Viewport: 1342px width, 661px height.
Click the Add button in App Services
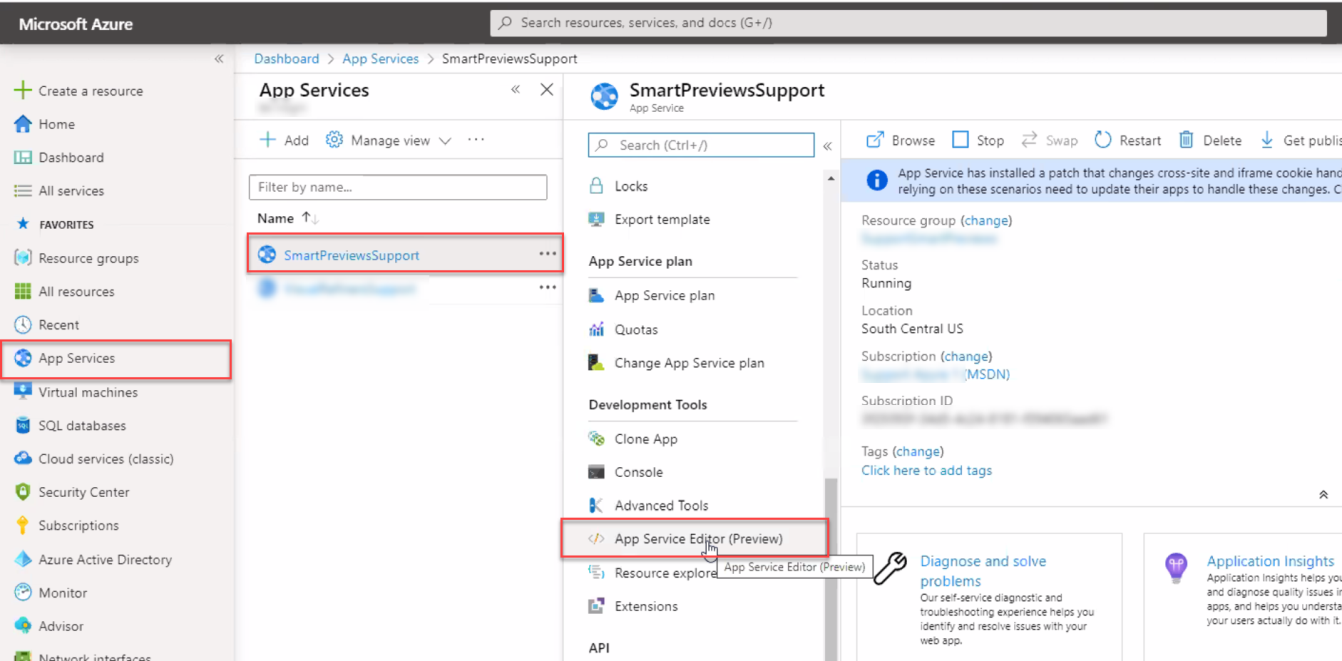point(284,141)
